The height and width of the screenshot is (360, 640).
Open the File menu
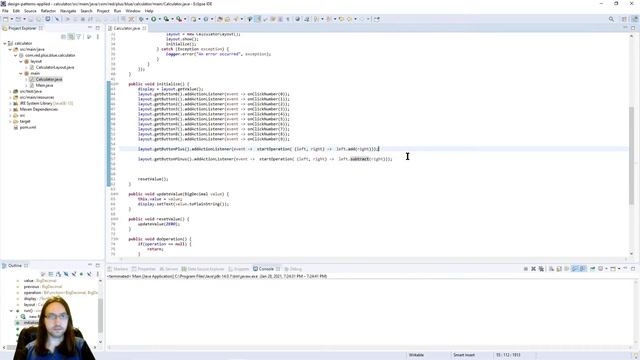[5, 11]
